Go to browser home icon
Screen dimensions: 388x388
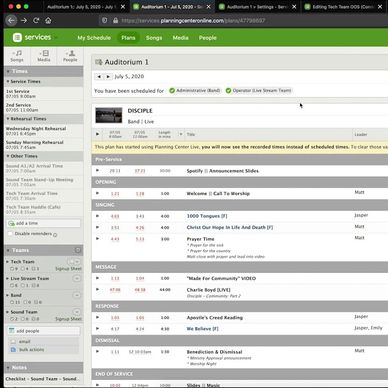pos(48,21)
